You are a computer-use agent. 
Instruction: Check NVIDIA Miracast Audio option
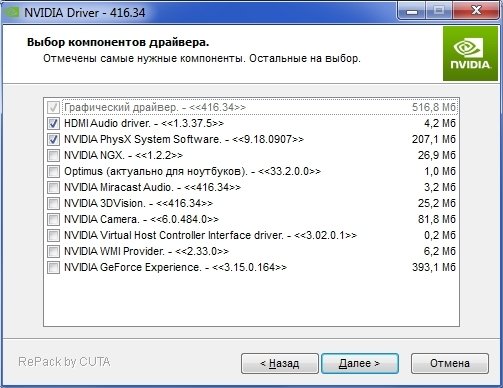[53, 187]
